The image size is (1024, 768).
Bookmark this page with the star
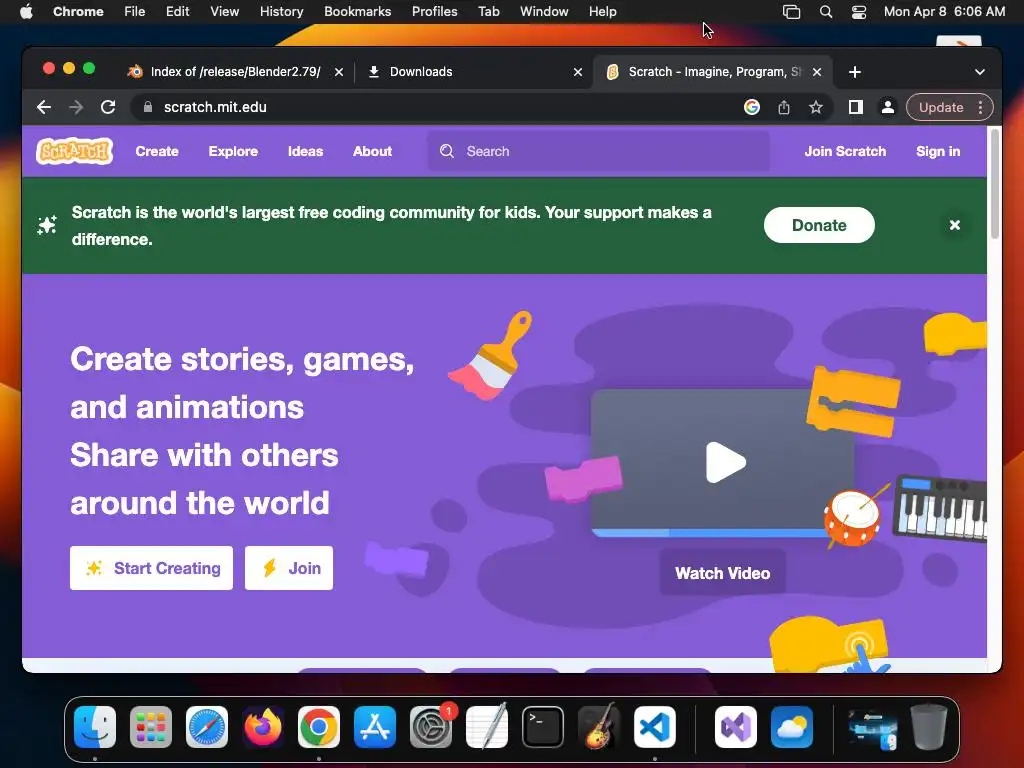pos(816,107)
